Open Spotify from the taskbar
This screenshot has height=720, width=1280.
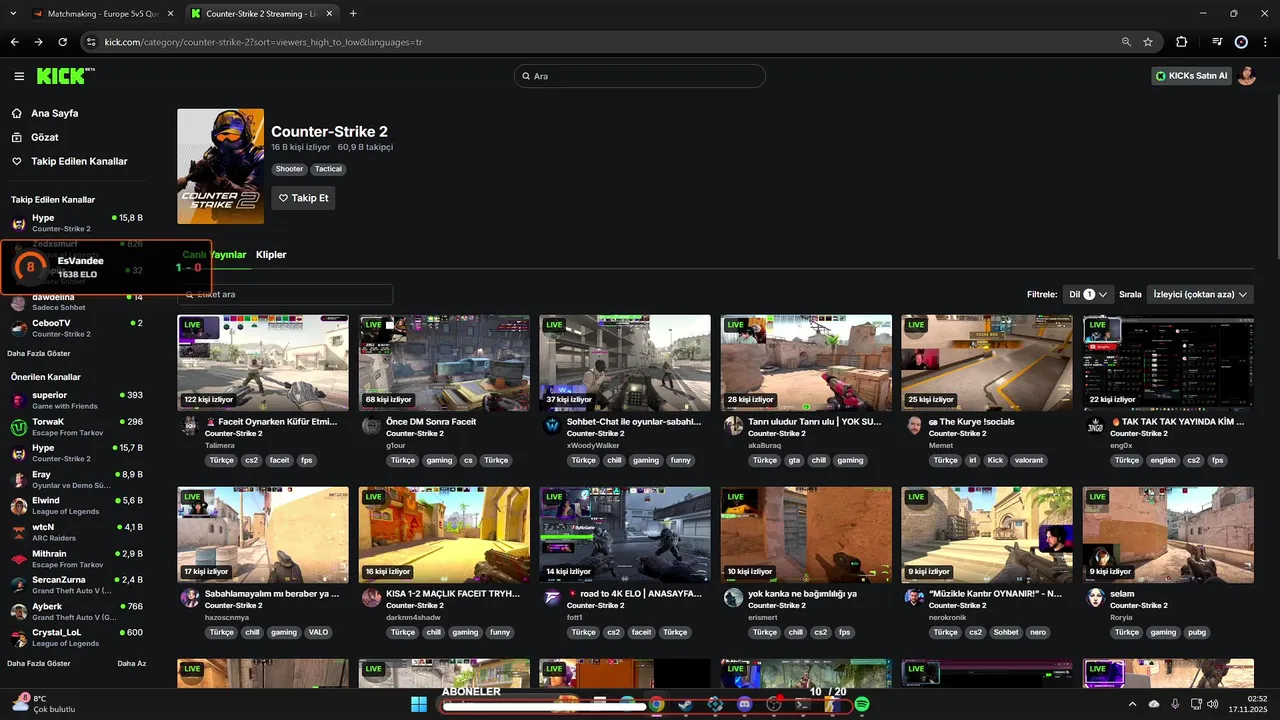pos(862,705)
